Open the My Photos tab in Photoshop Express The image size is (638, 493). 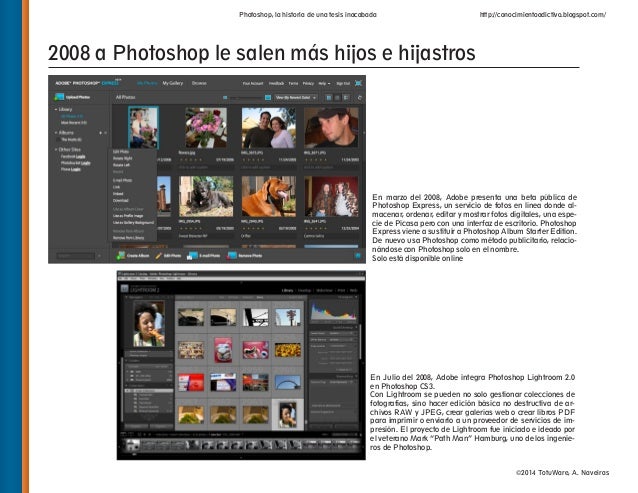[x=147, y=83]
